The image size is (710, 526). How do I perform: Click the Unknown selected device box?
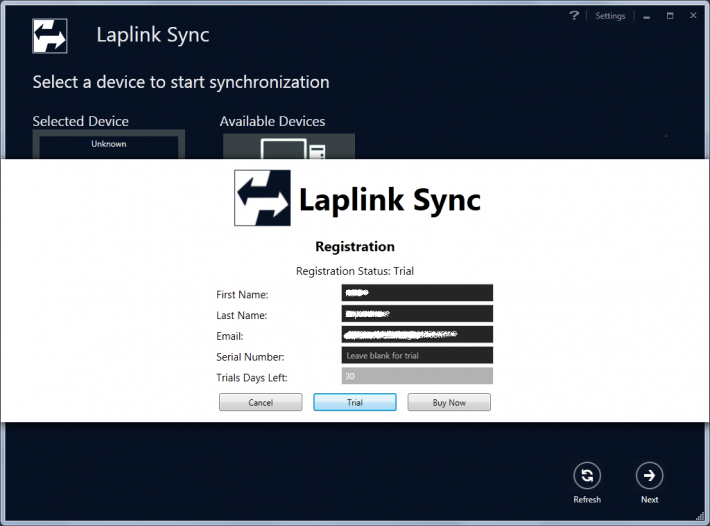coord(109,144)
